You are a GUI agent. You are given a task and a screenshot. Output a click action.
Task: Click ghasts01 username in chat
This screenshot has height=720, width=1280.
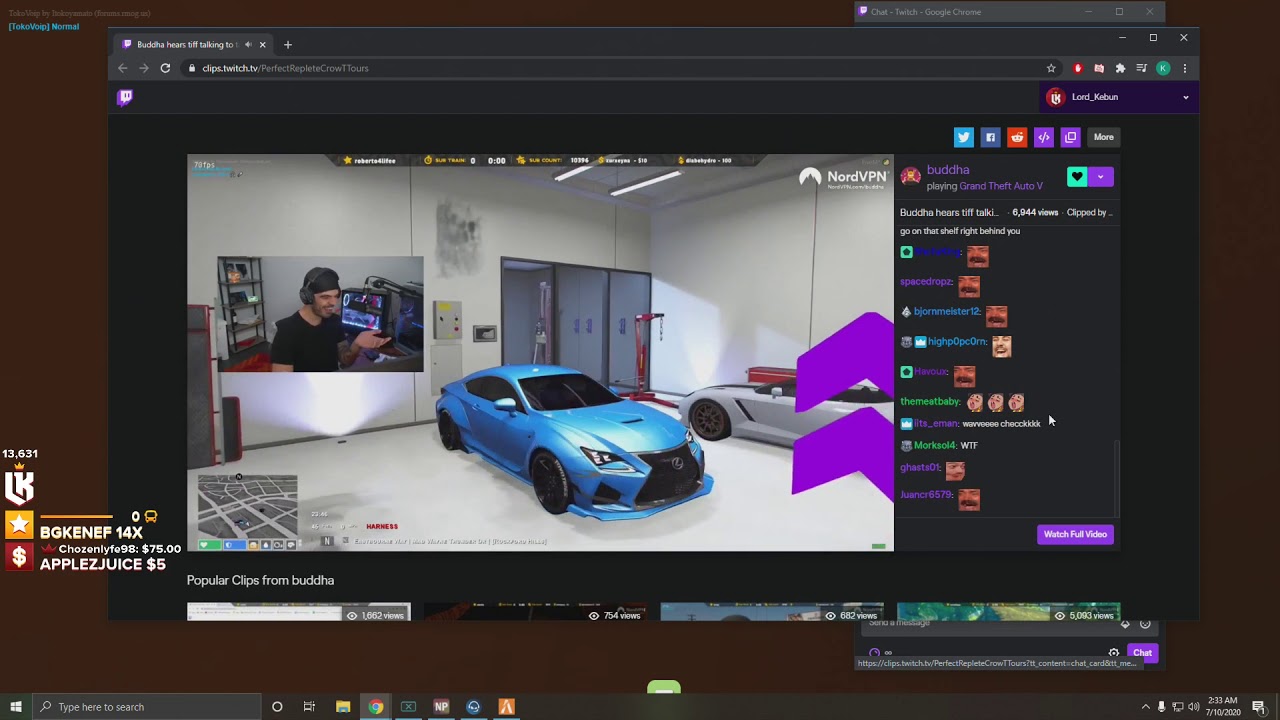(x=920, y=468)
